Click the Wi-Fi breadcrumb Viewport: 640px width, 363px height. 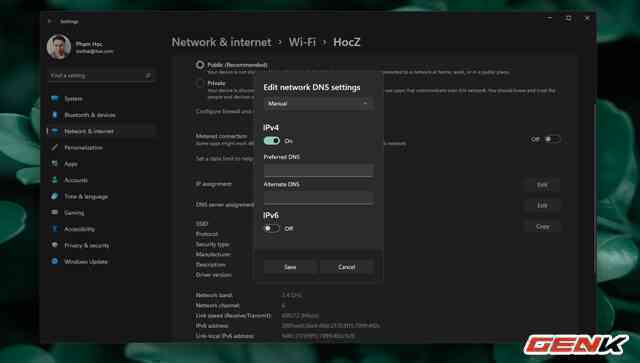click(302, 42)
